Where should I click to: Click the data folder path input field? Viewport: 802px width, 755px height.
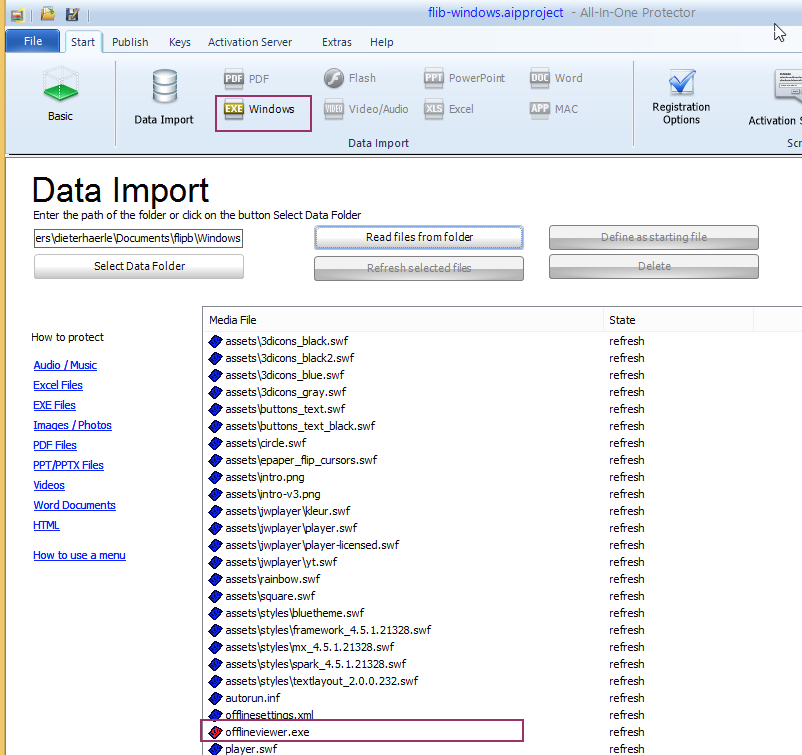point(138,238)
